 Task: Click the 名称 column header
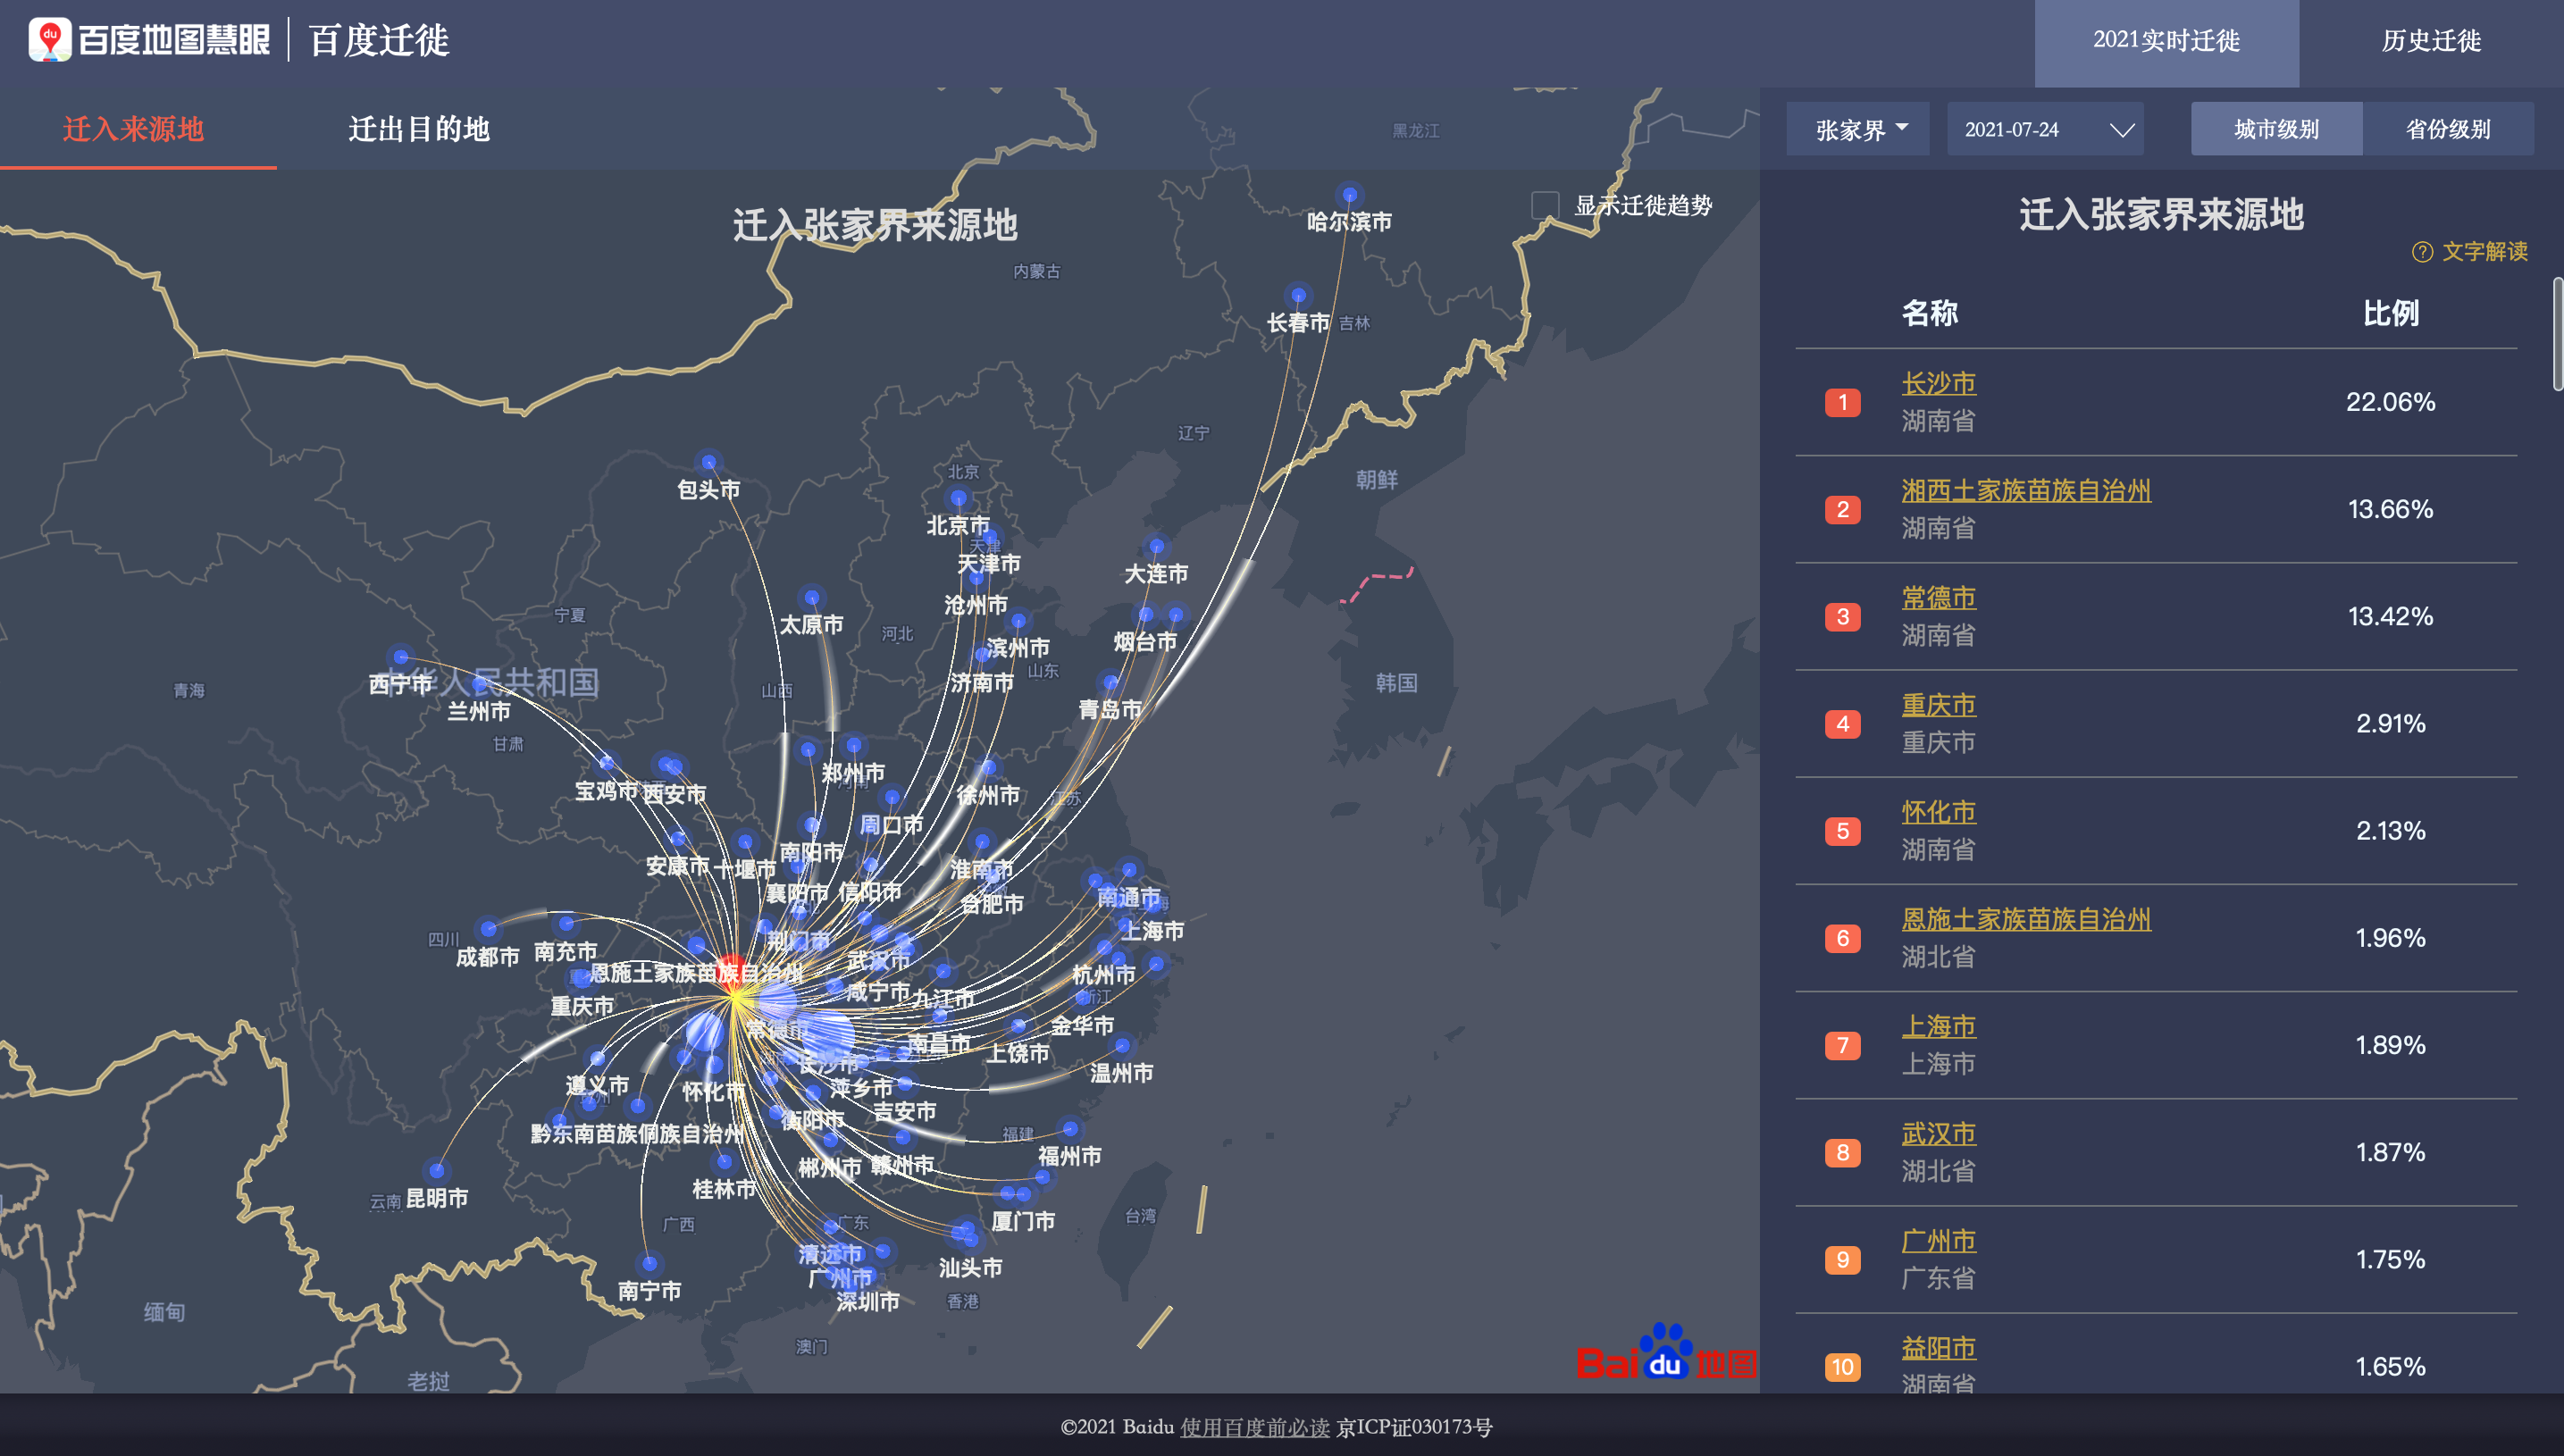(1930, 313)
